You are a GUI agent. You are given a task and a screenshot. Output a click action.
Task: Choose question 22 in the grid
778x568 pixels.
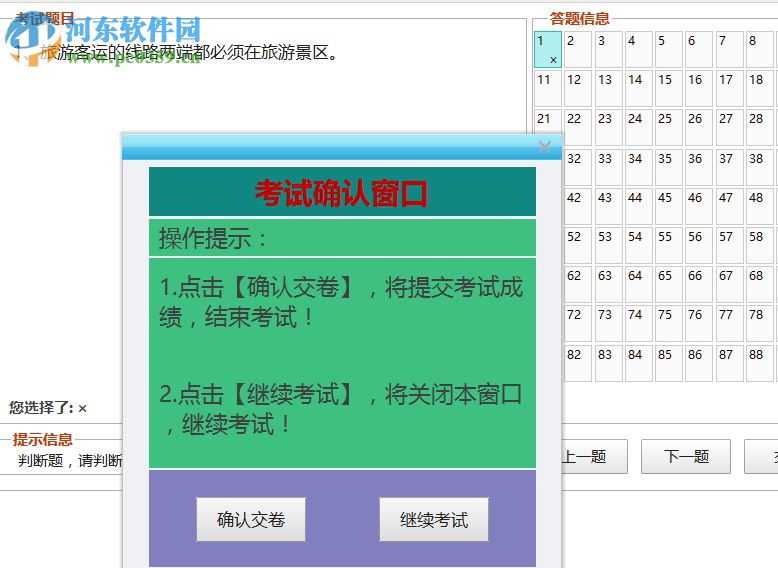pyautogui.click(x=578, y=128)
